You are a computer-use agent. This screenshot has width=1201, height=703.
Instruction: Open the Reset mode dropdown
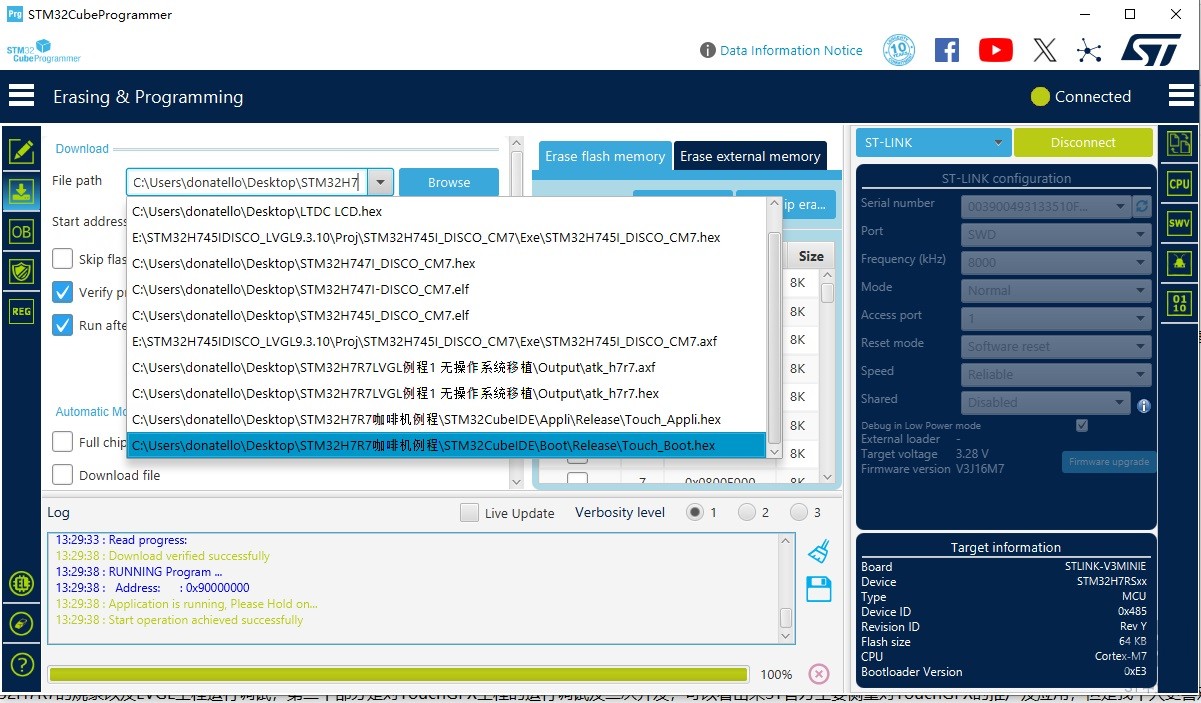pyautogui.click(x=1056, y=346)
